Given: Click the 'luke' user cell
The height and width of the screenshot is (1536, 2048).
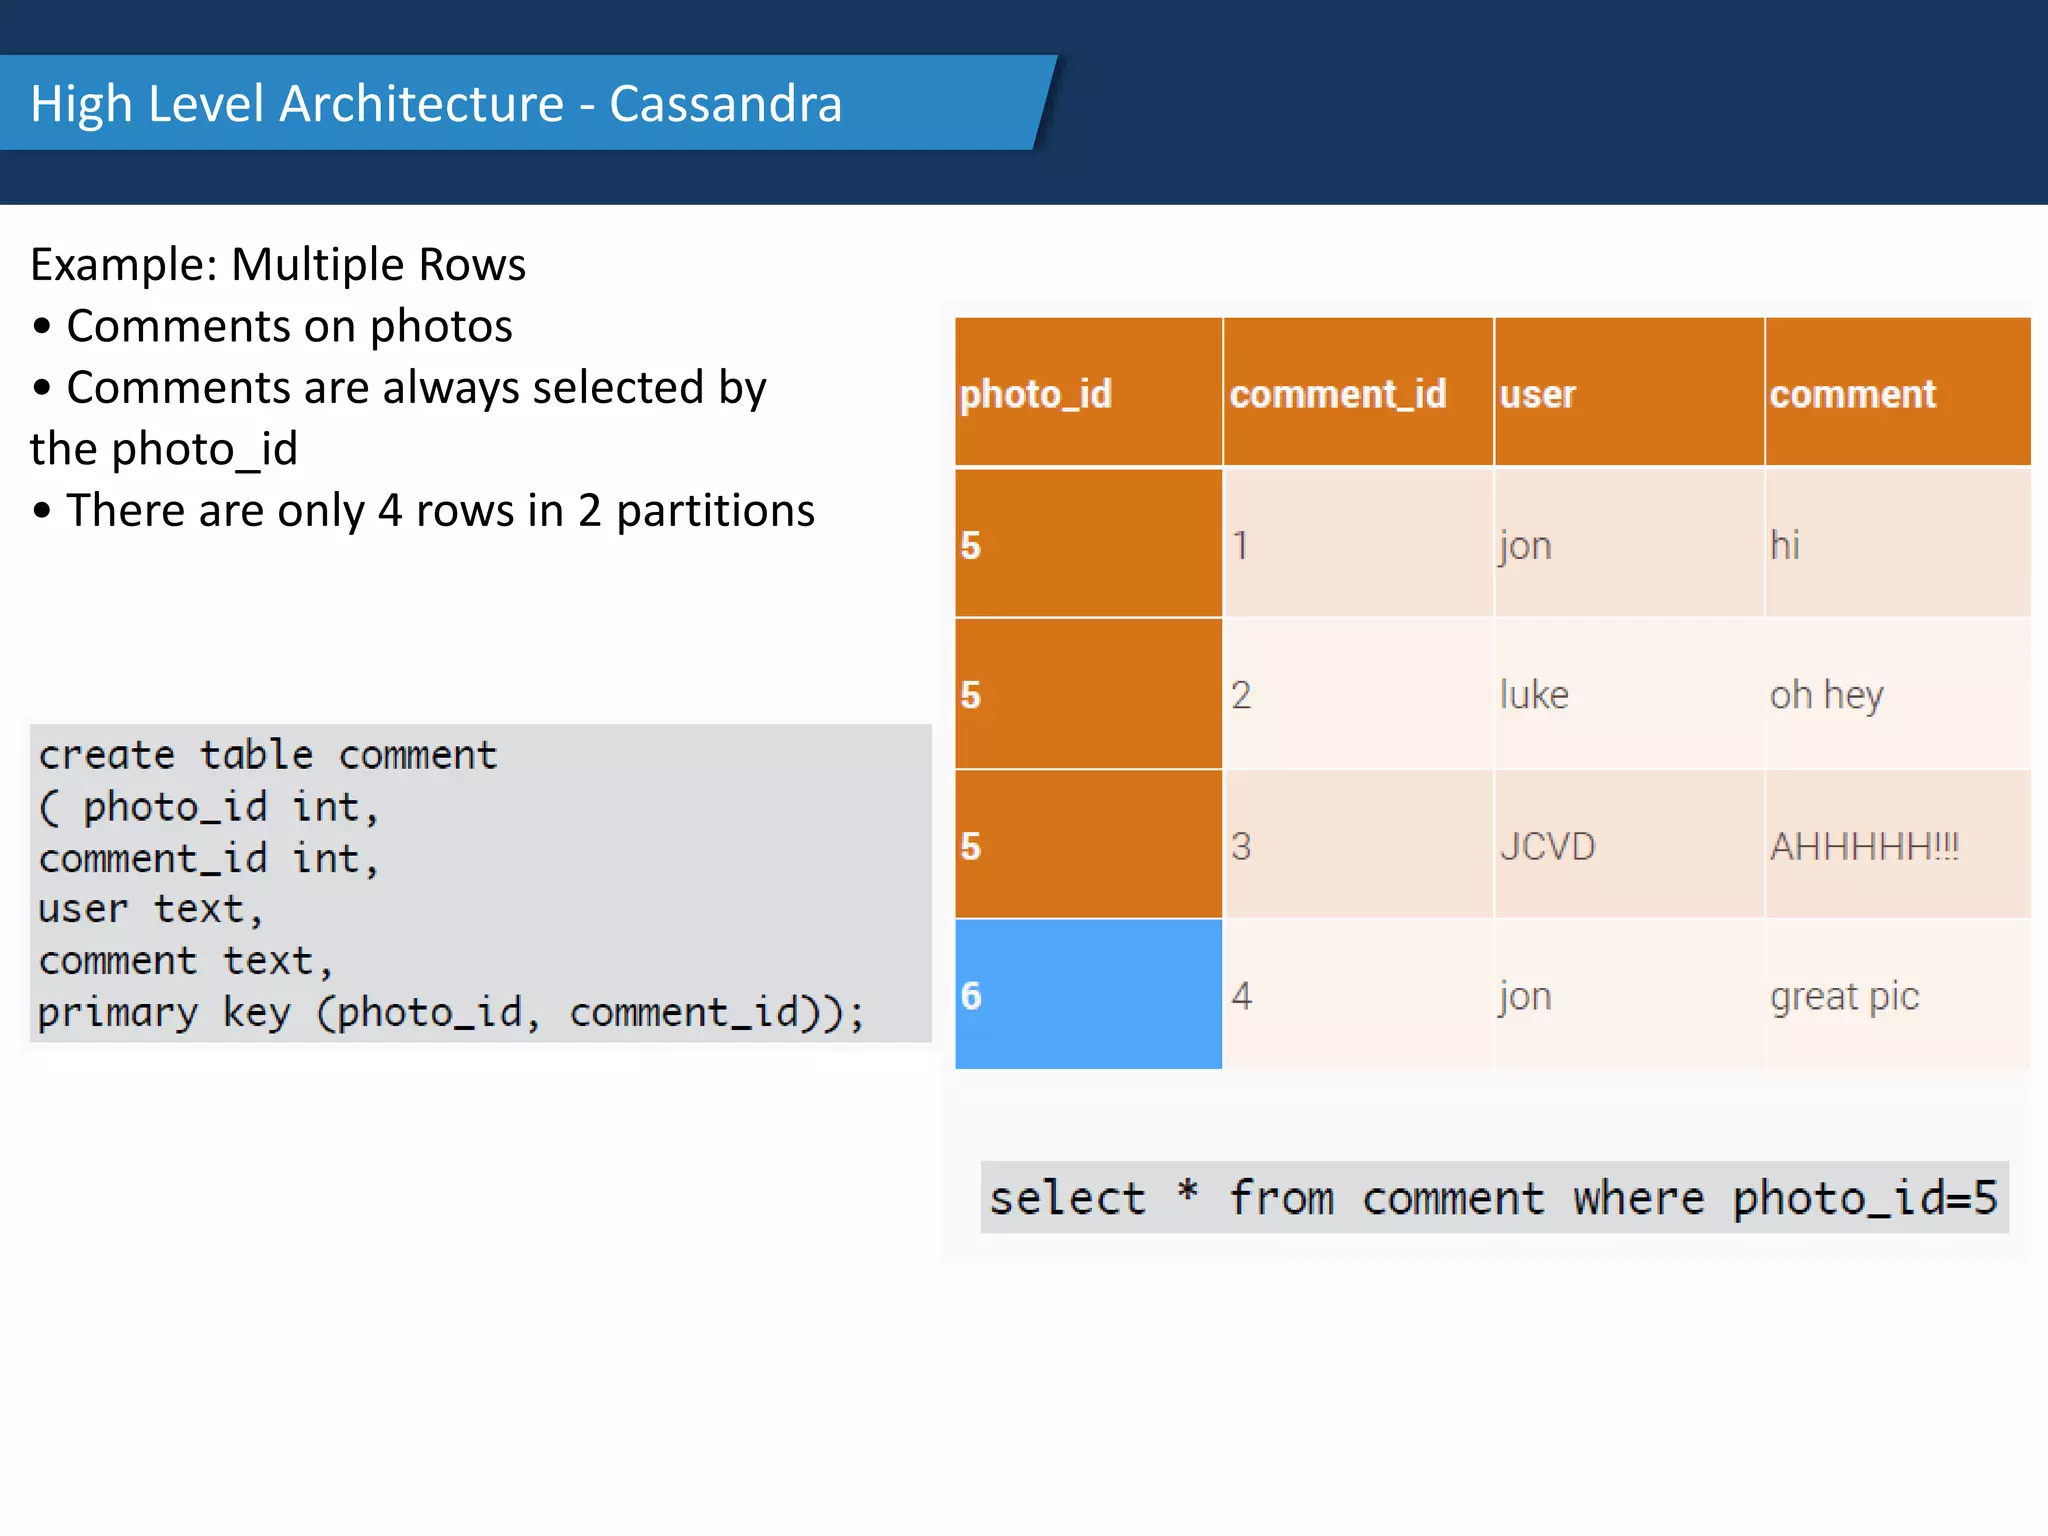Looking at the screenshot, I should pos(1534,694).
